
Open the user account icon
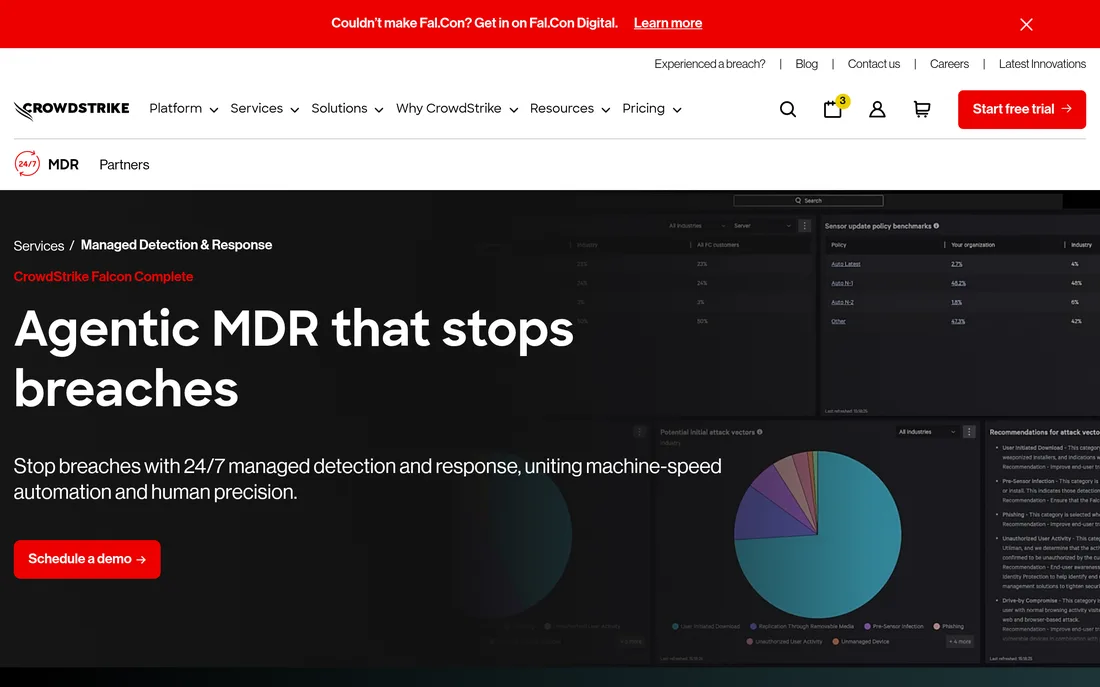click(x=877, y=109)
